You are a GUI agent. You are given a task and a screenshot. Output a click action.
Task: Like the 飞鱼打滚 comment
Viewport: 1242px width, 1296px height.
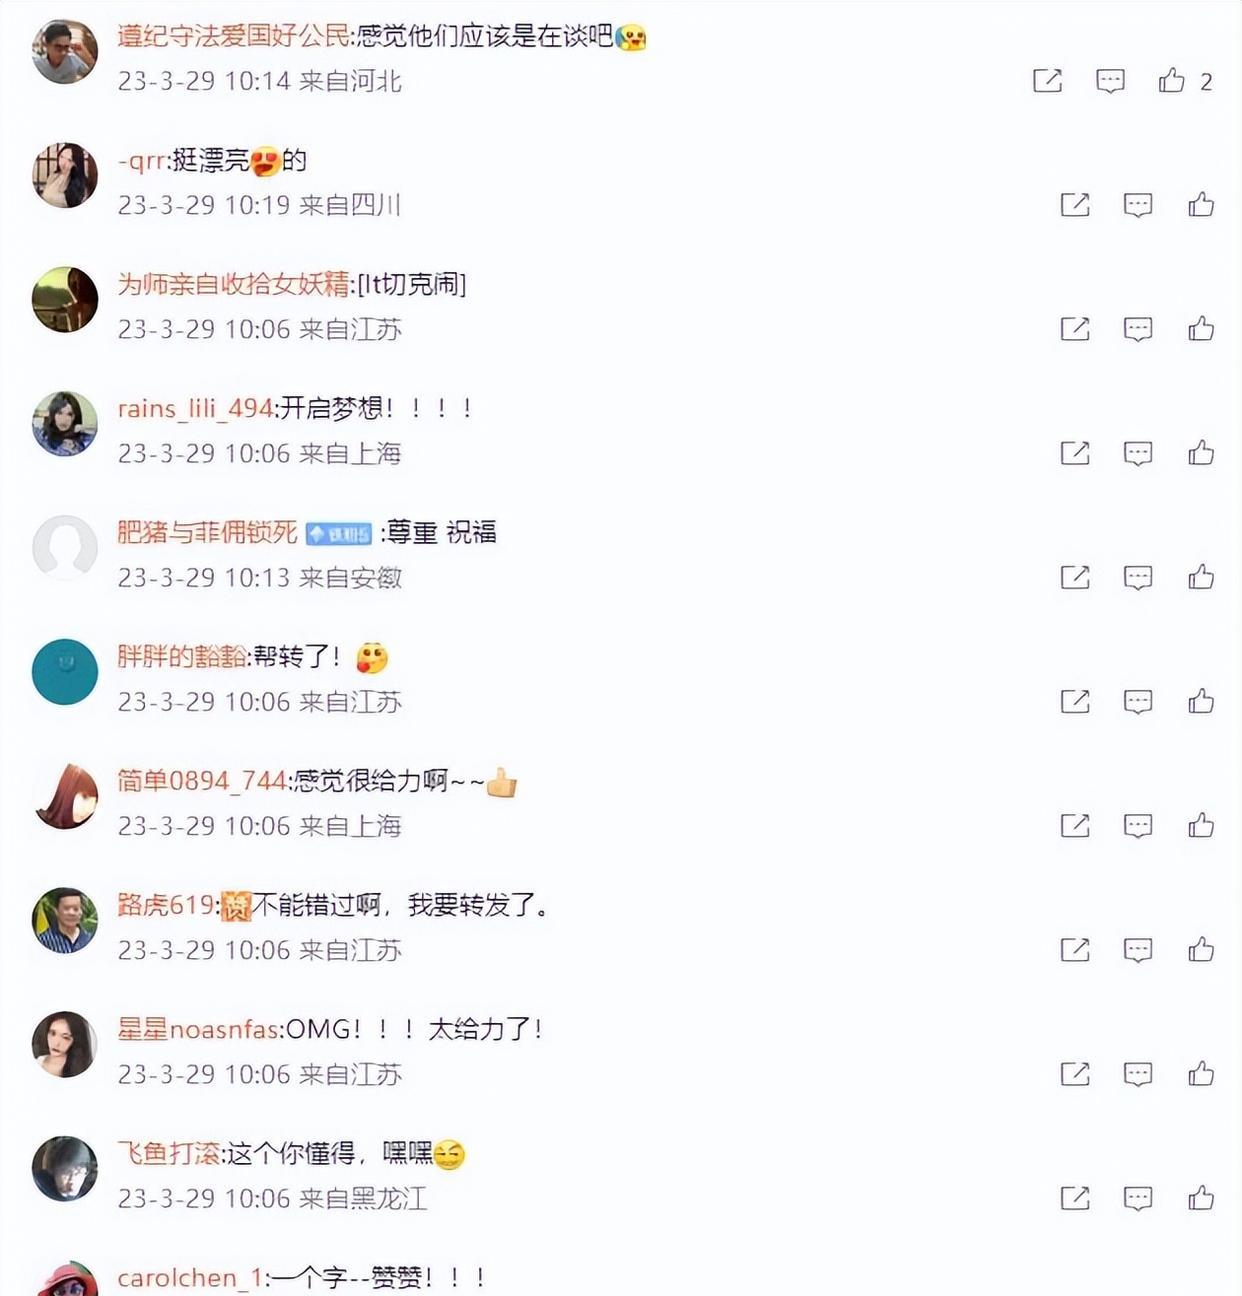click(x=1201, y=1198)
